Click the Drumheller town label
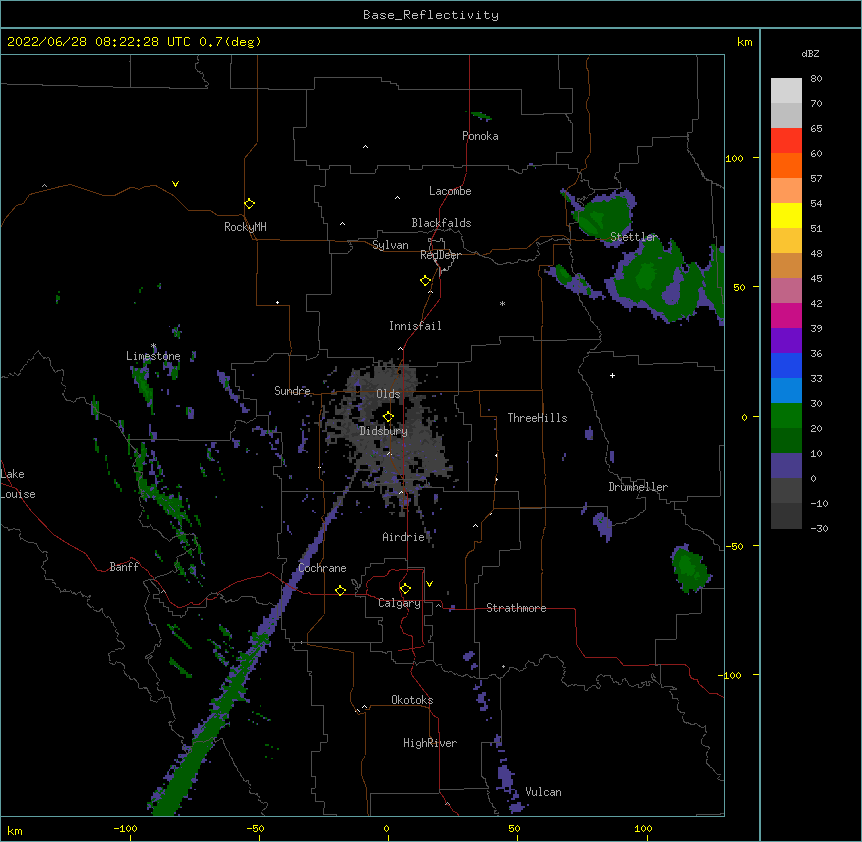 638,487
